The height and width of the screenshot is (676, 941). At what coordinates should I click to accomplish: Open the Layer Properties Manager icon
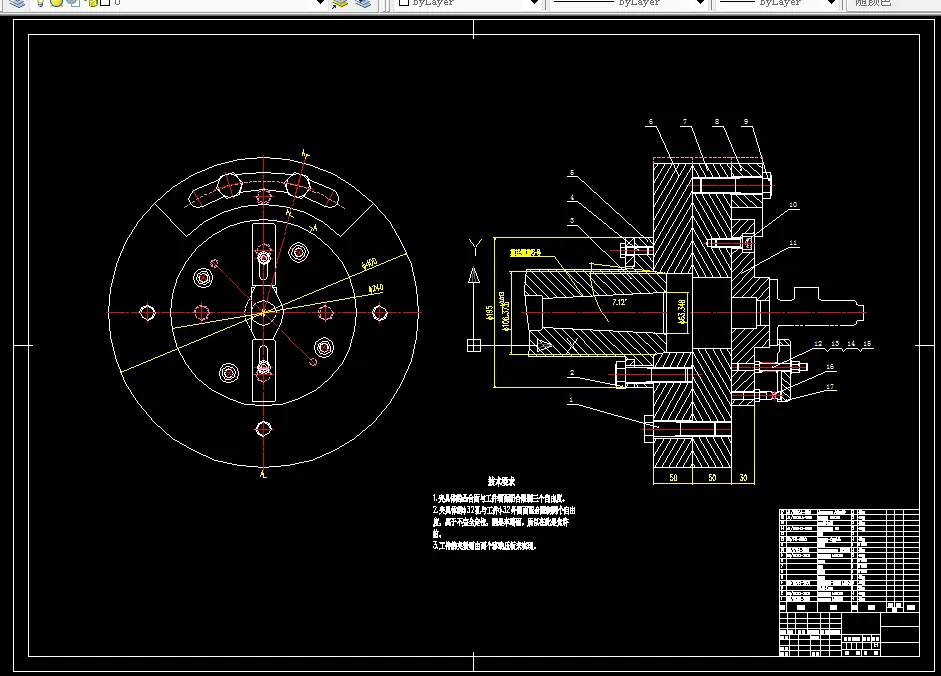pos(17,3)
